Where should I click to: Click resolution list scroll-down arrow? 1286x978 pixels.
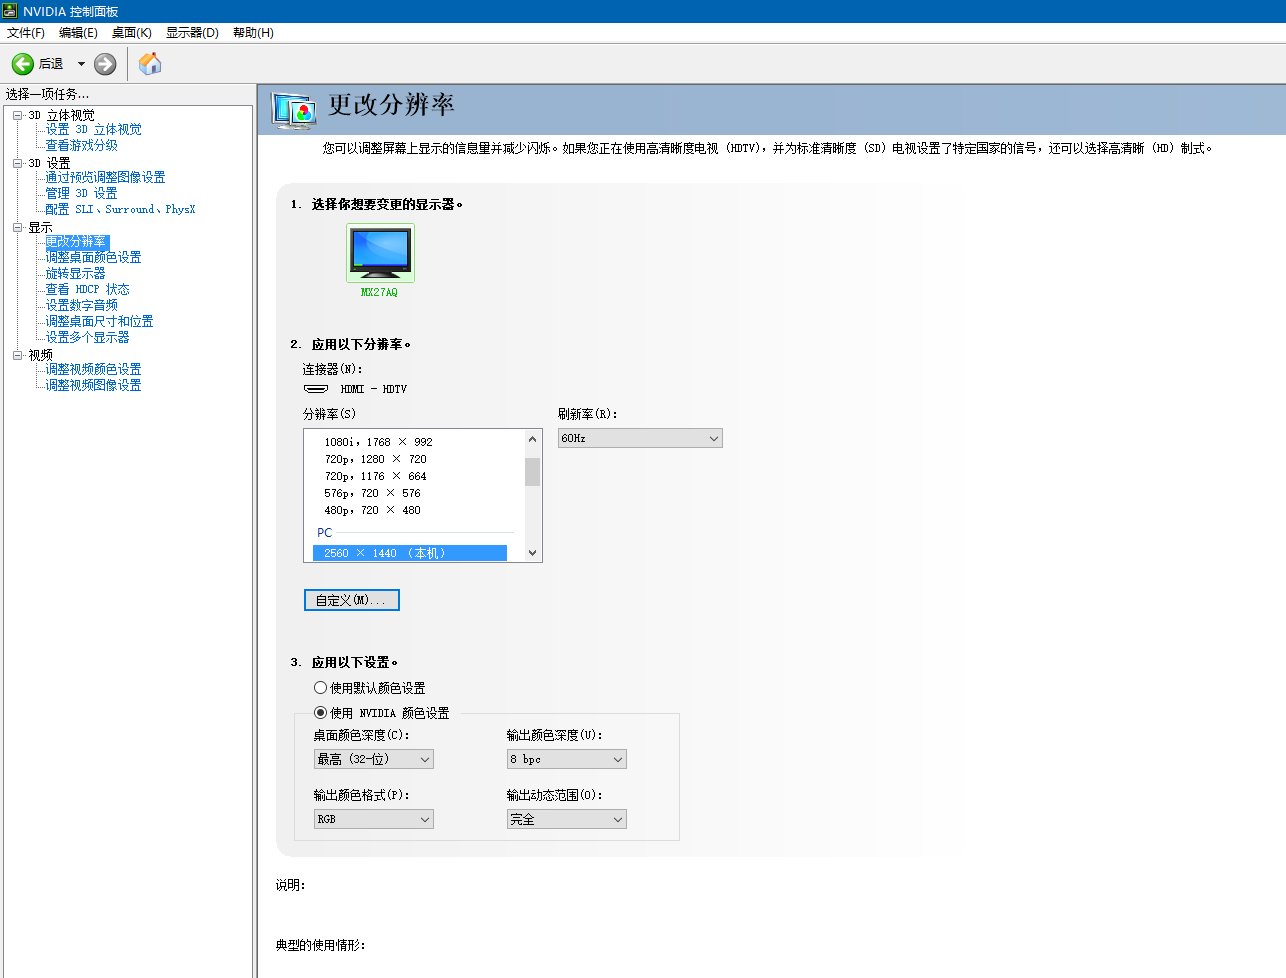(x=532, y=553)
